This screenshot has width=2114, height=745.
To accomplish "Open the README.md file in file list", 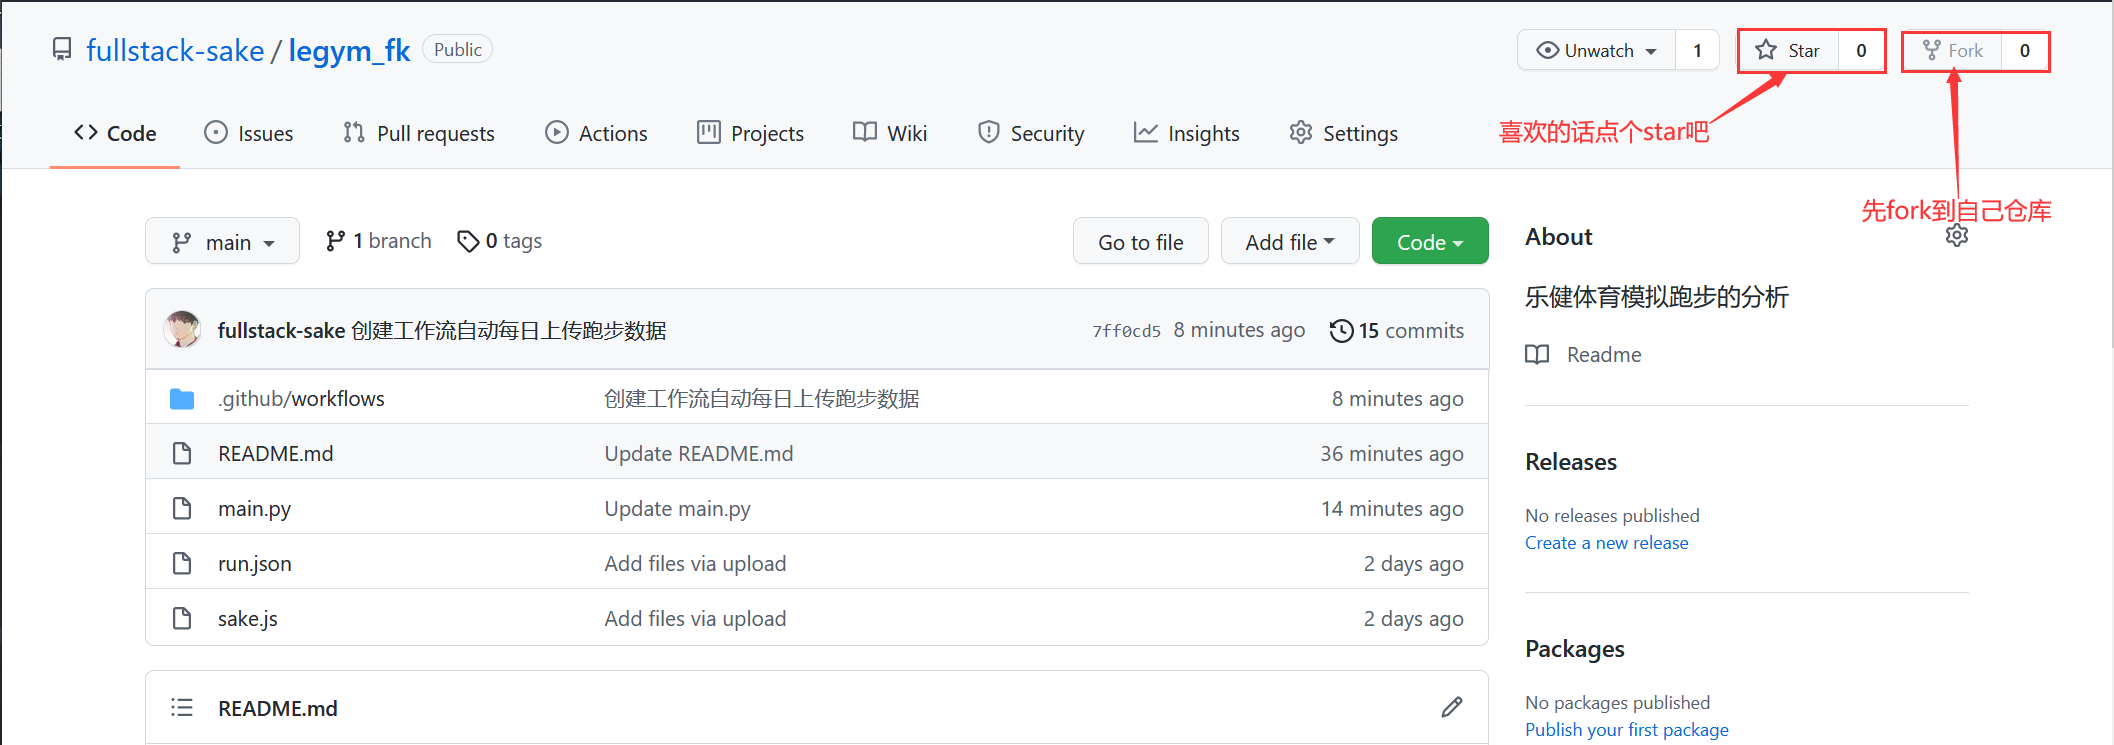I will point(276,454).
